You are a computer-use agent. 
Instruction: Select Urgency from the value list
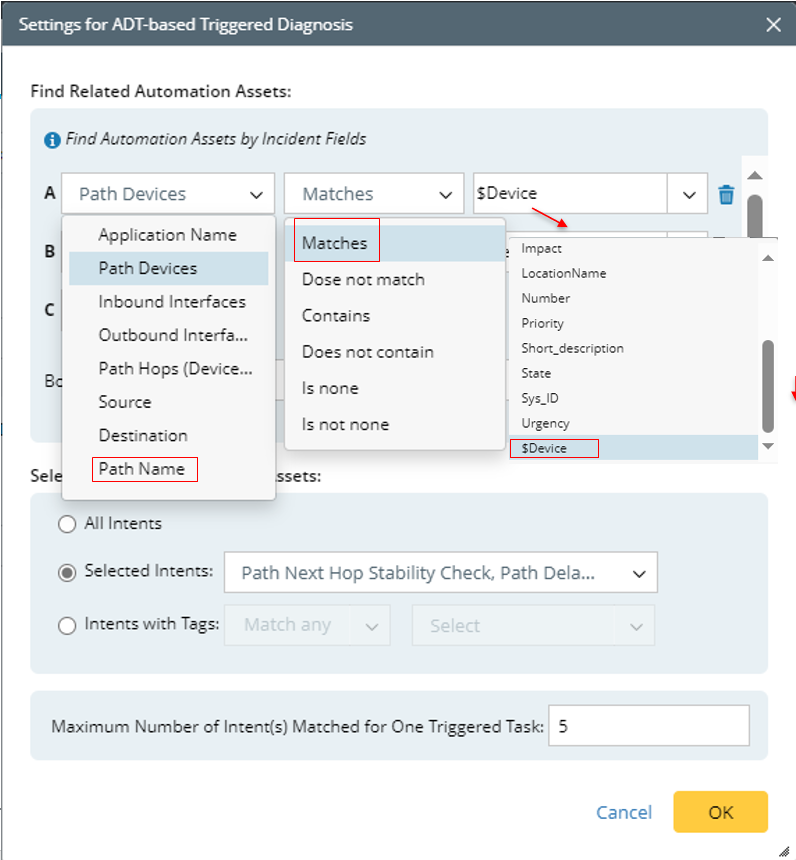(x=545, y=423)
